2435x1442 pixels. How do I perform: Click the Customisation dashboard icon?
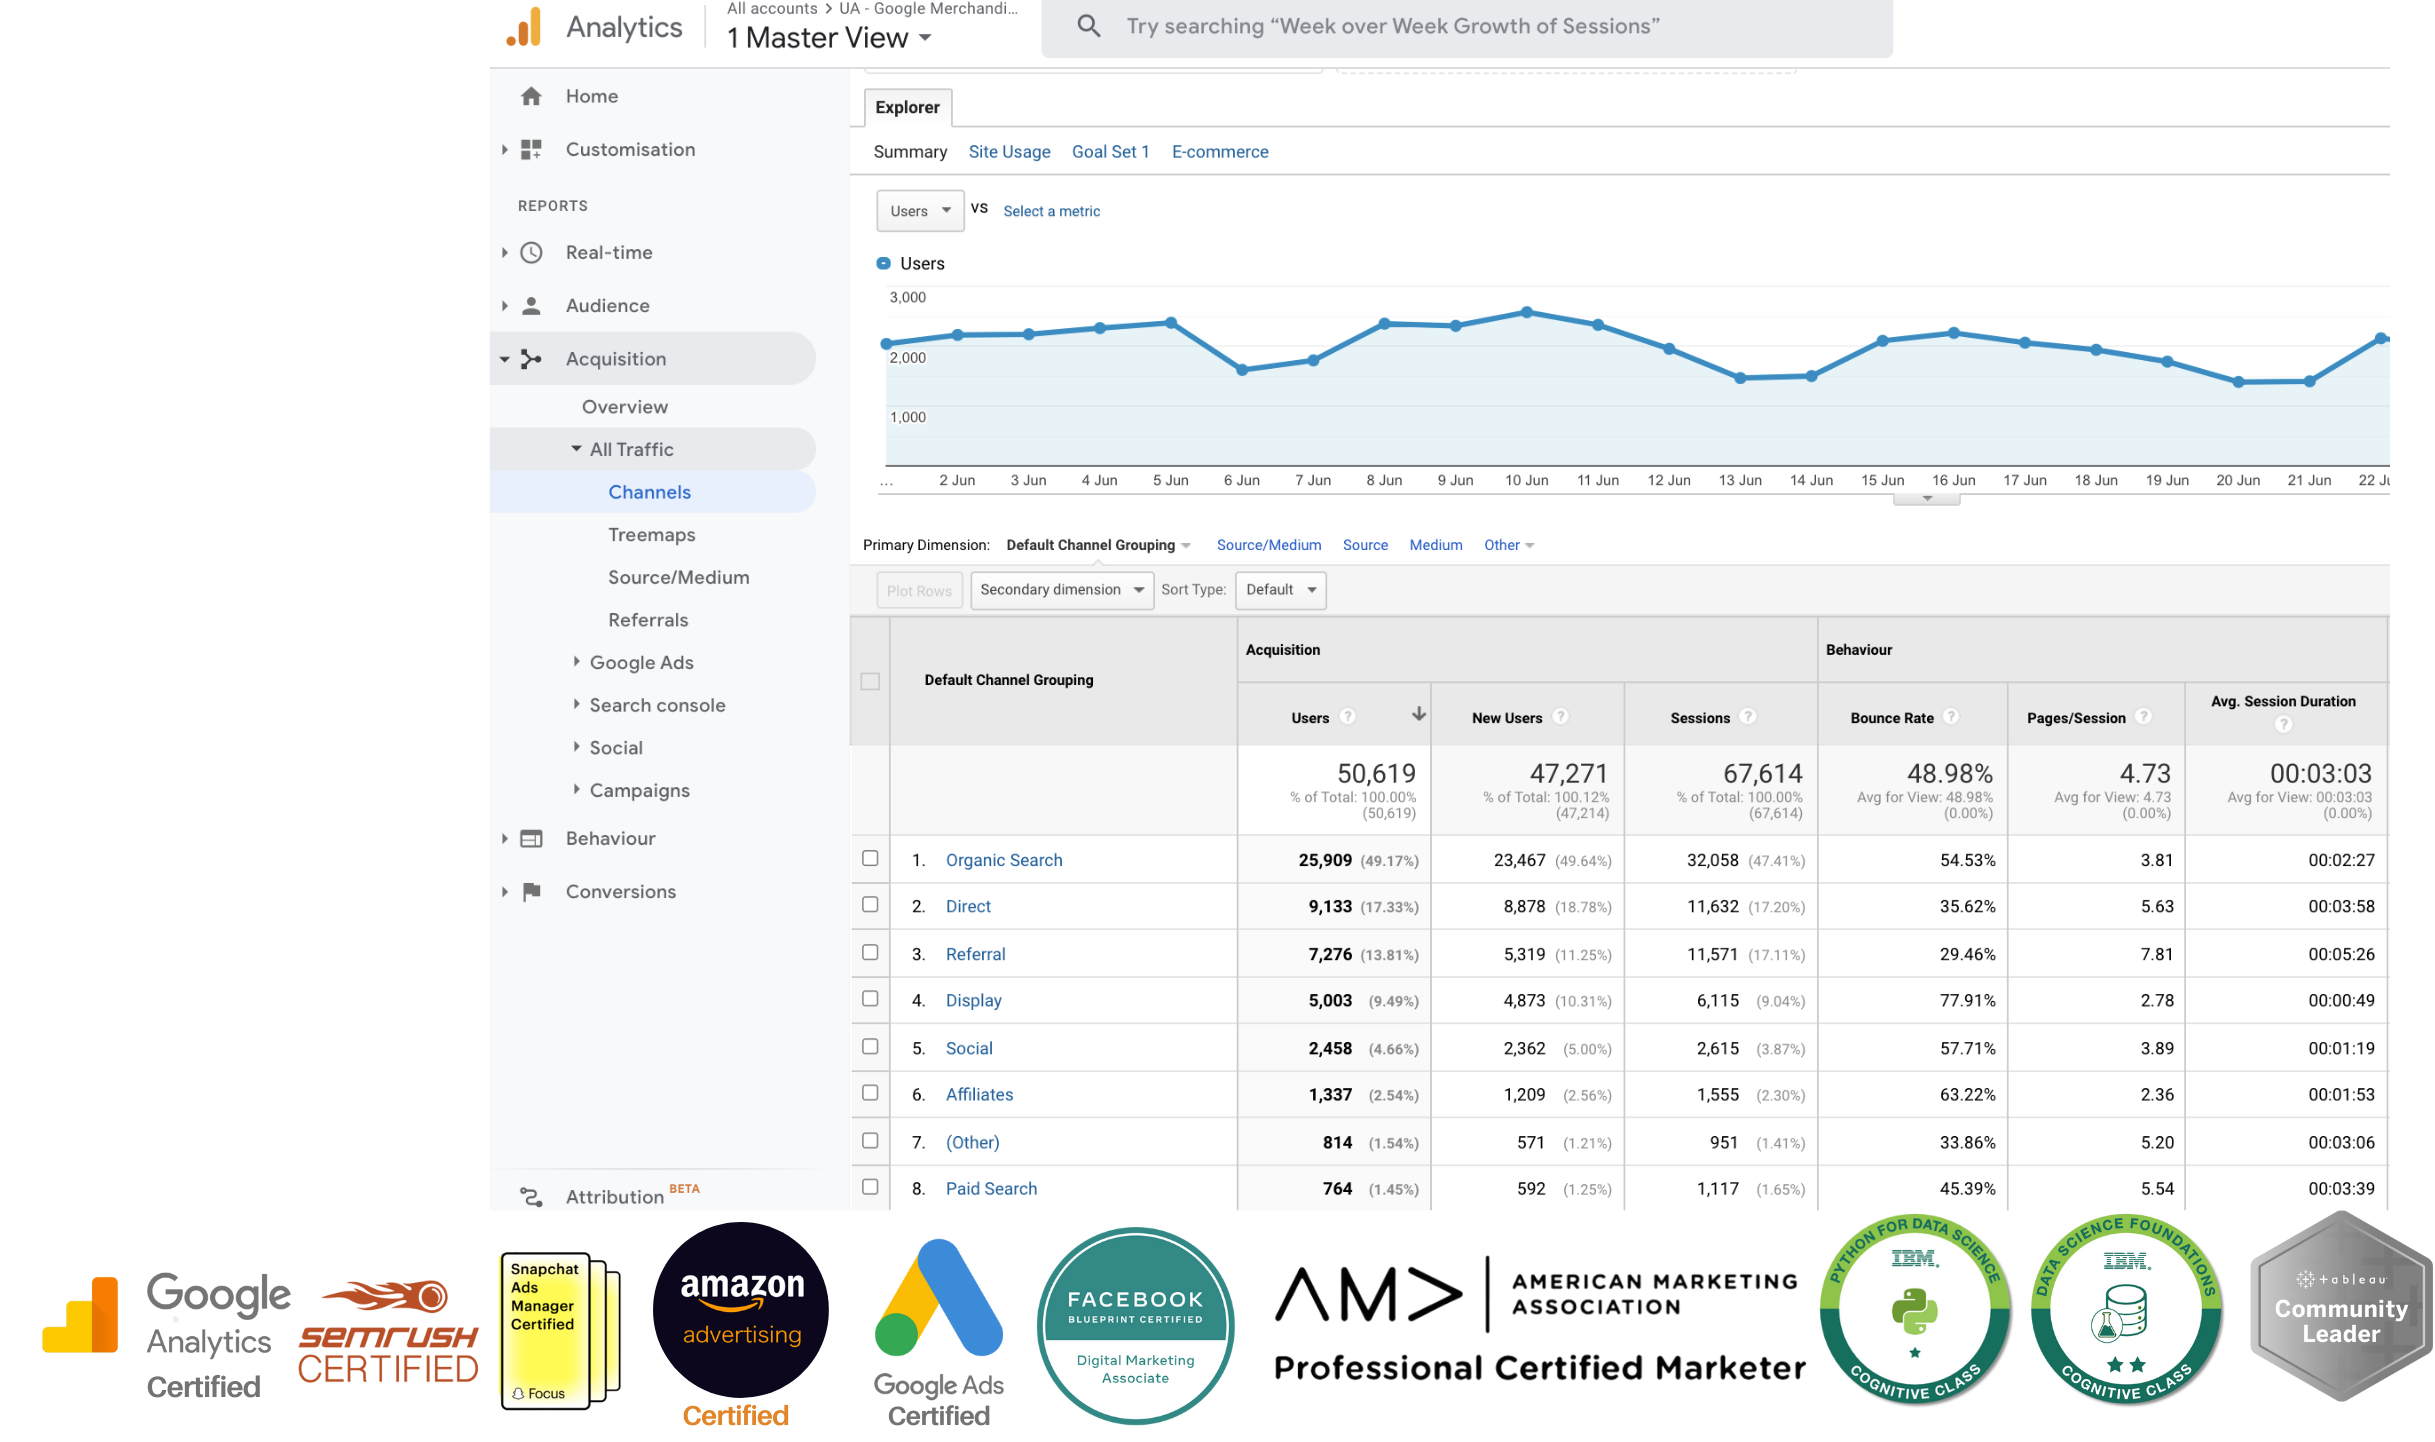point(531,150)
